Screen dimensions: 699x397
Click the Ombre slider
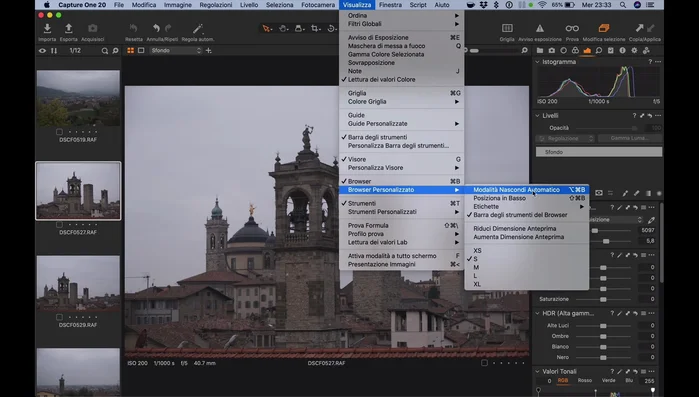click(x=603, y=336)
